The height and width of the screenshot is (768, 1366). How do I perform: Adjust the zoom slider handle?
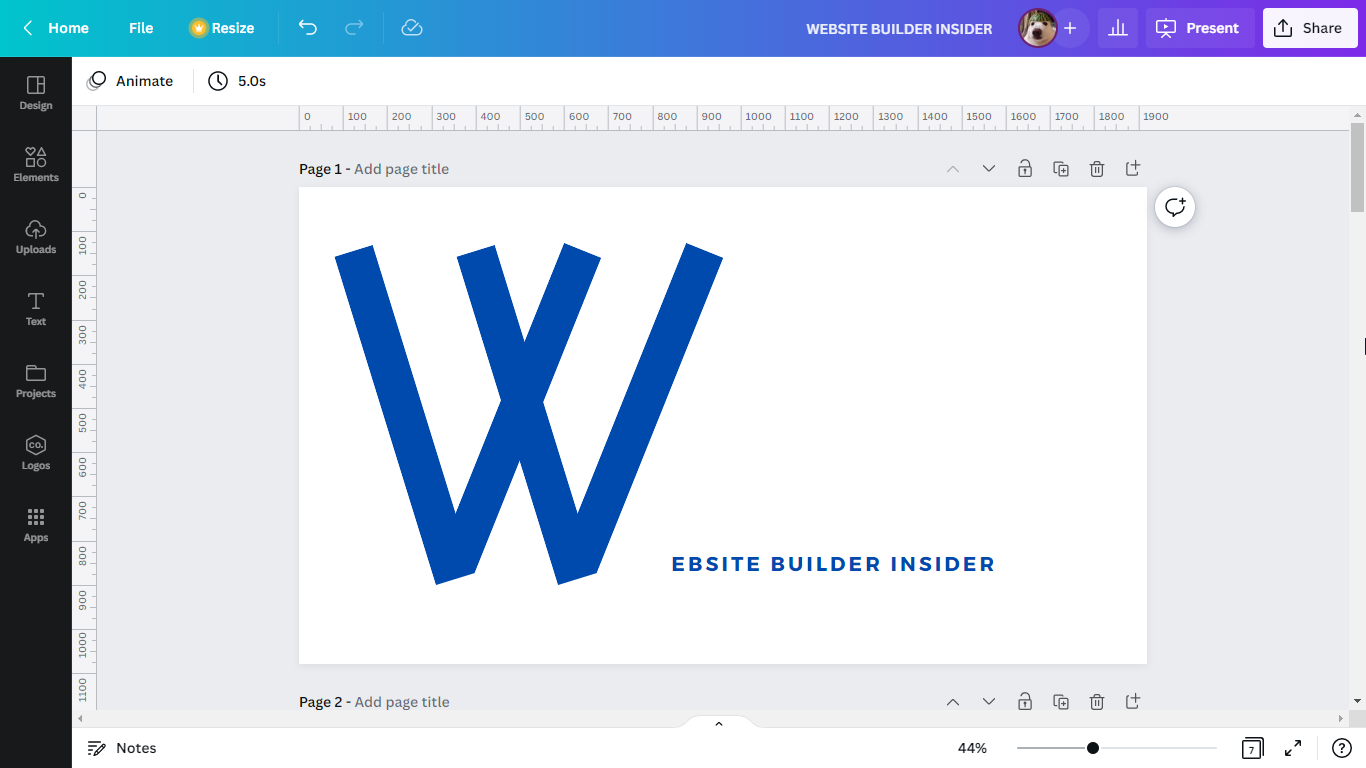click(1093, 748)
